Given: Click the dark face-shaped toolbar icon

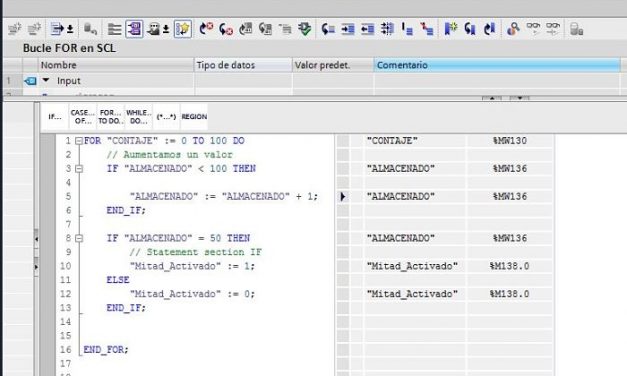Looking at the screenshot, I should [153, 29].
